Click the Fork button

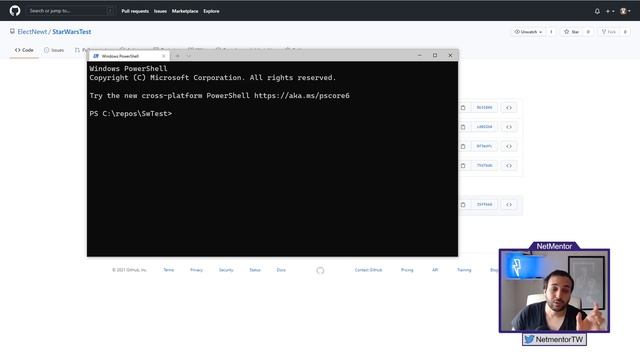tap(609, 31)
